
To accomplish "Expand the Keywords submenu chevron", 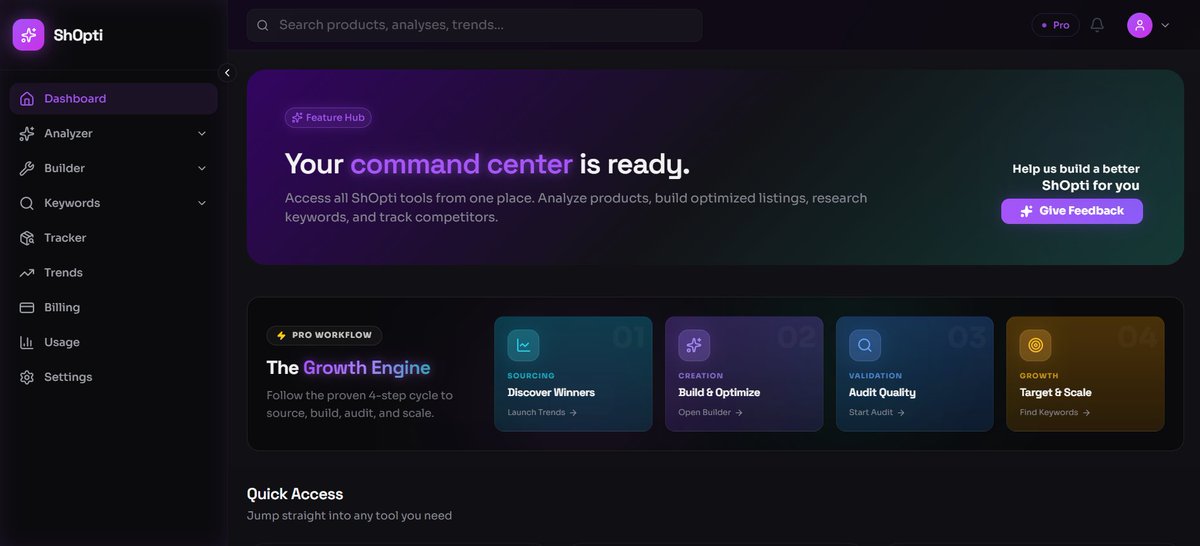I will 202,203.
